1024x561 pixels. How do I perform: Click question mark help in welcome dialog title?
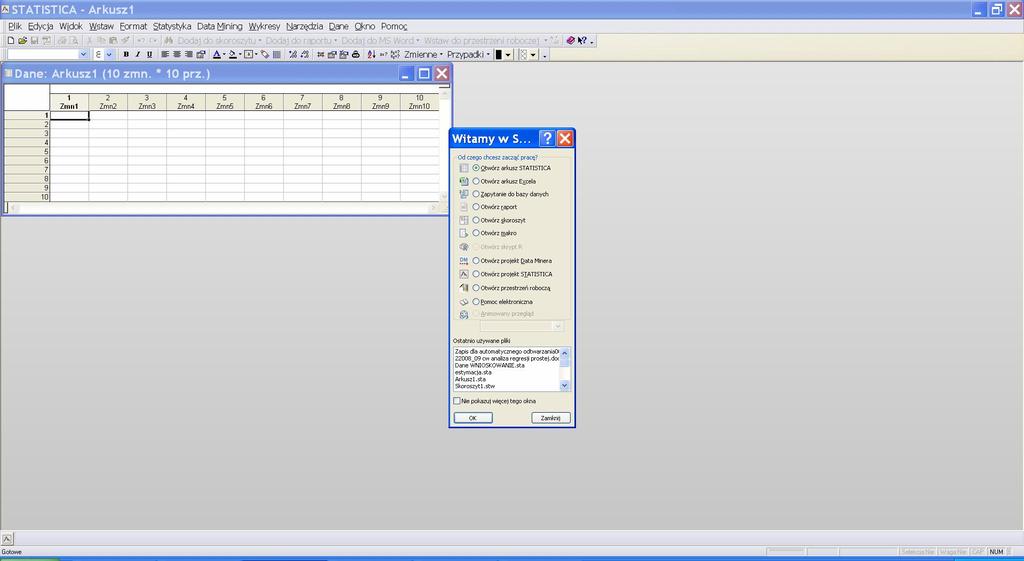pyautogui.click(x=547, y=138)
